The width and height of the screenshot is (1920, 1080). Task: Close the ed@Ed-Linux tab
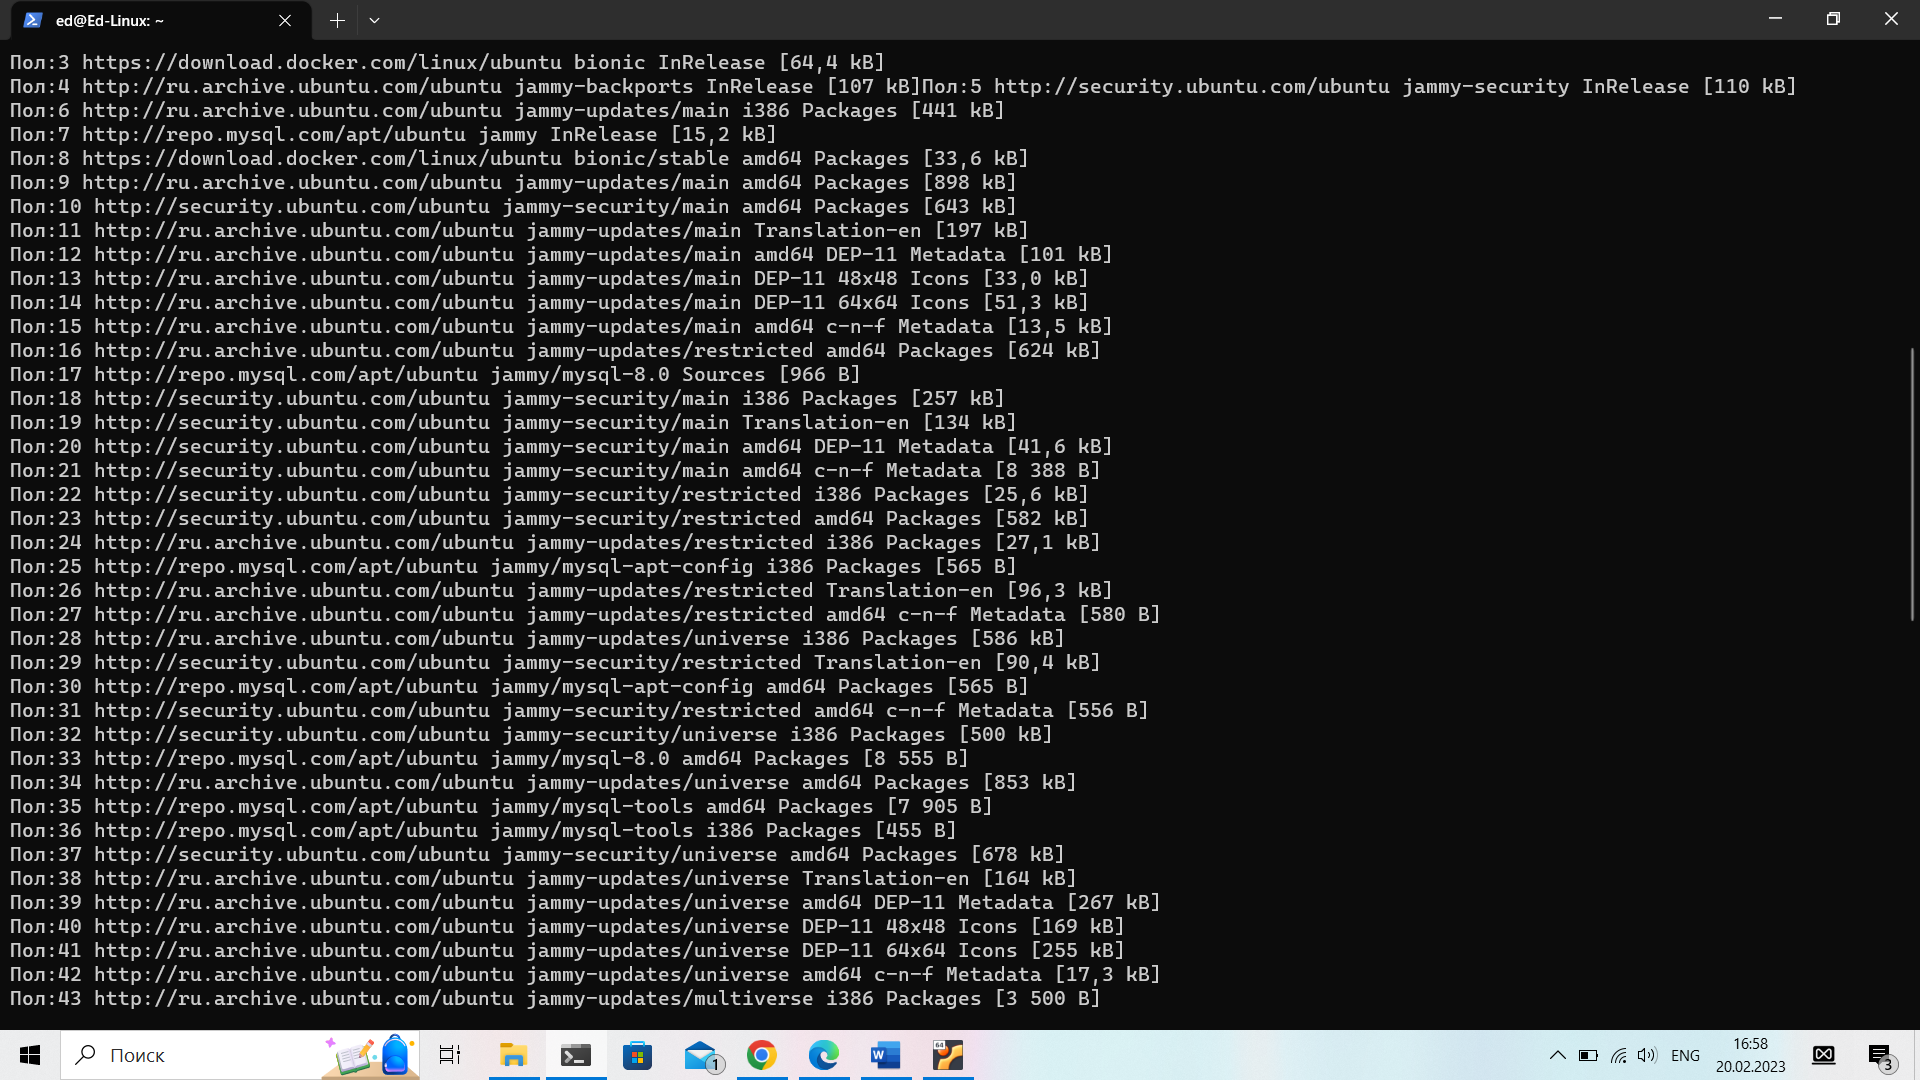point(285,20)
